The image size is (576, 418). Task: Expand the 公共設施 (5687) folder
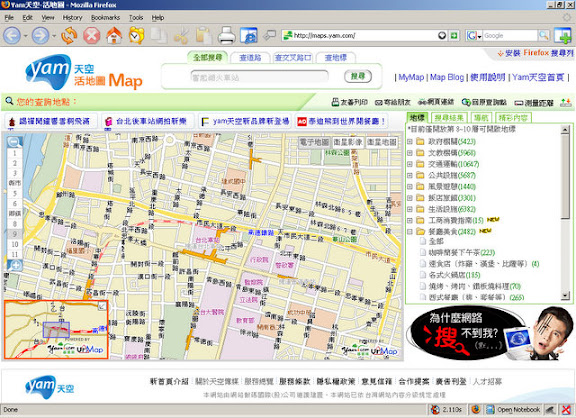(410, 176)
